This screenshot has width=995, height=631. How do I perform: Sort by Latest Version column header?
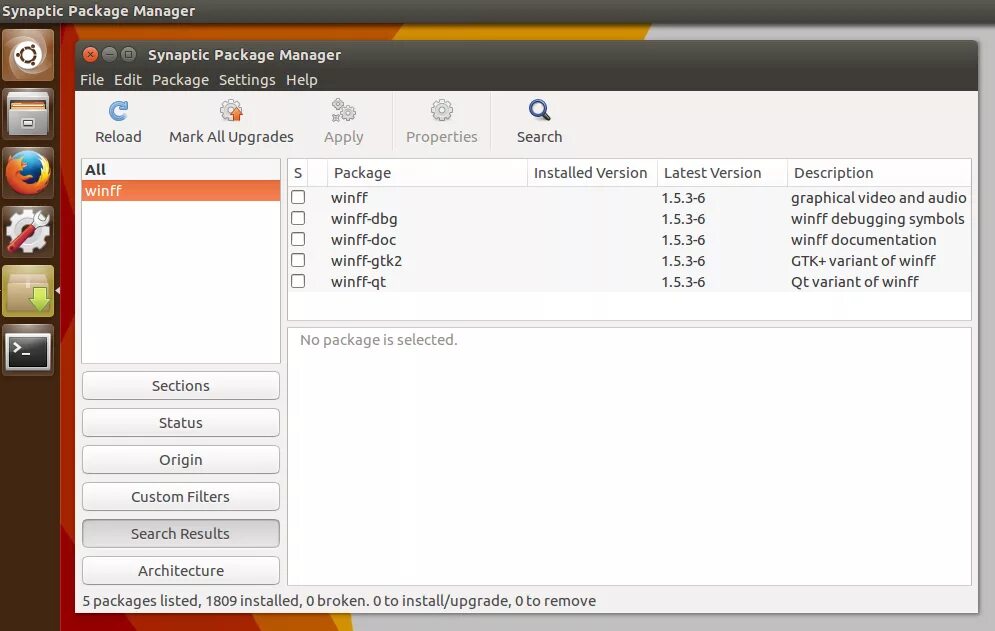pos(722,173)
